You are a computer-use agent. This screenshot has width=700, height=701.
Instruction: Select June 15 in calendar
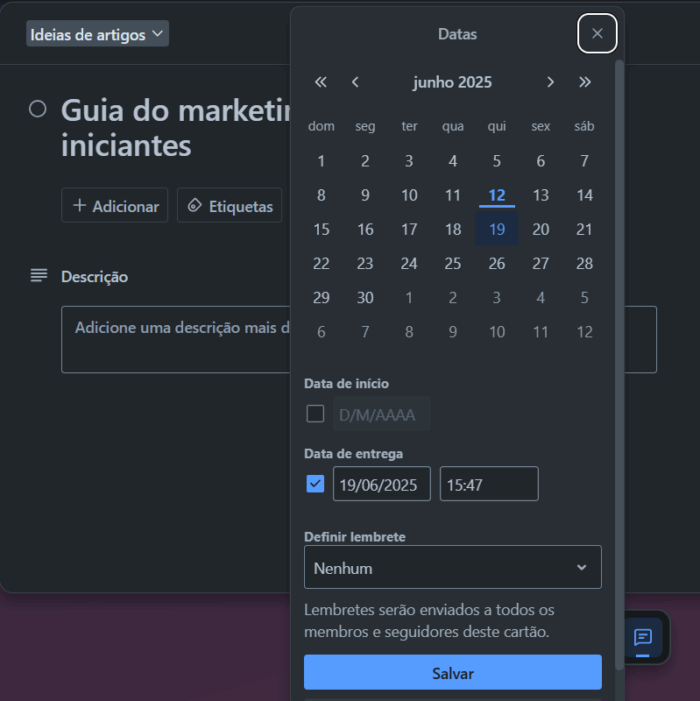coord(321,229)
